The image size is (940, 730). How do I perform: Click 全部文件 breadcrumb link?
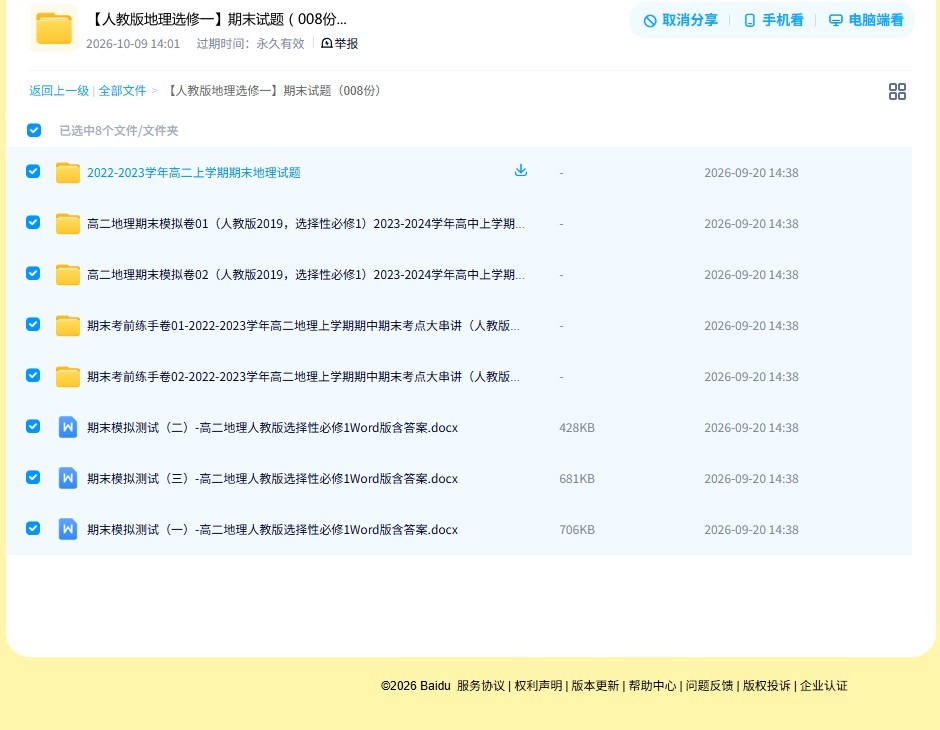pos(122,91)
